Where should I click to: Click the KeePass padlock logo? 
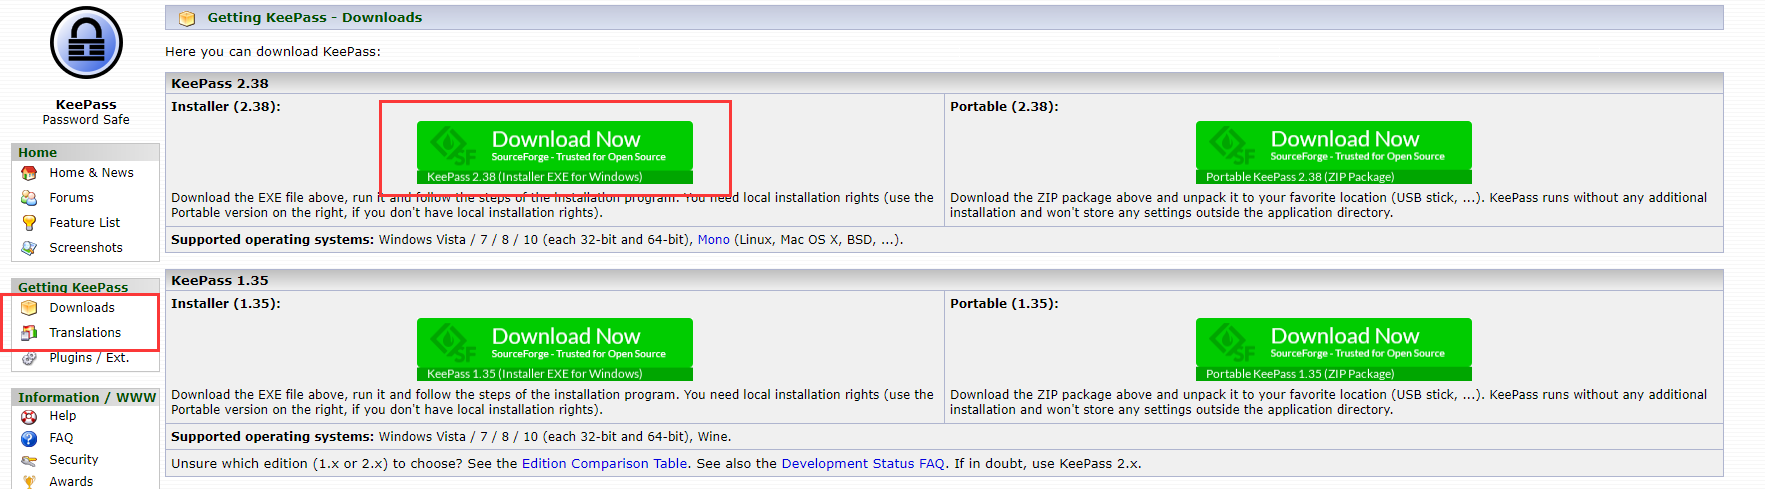(86, 43)
